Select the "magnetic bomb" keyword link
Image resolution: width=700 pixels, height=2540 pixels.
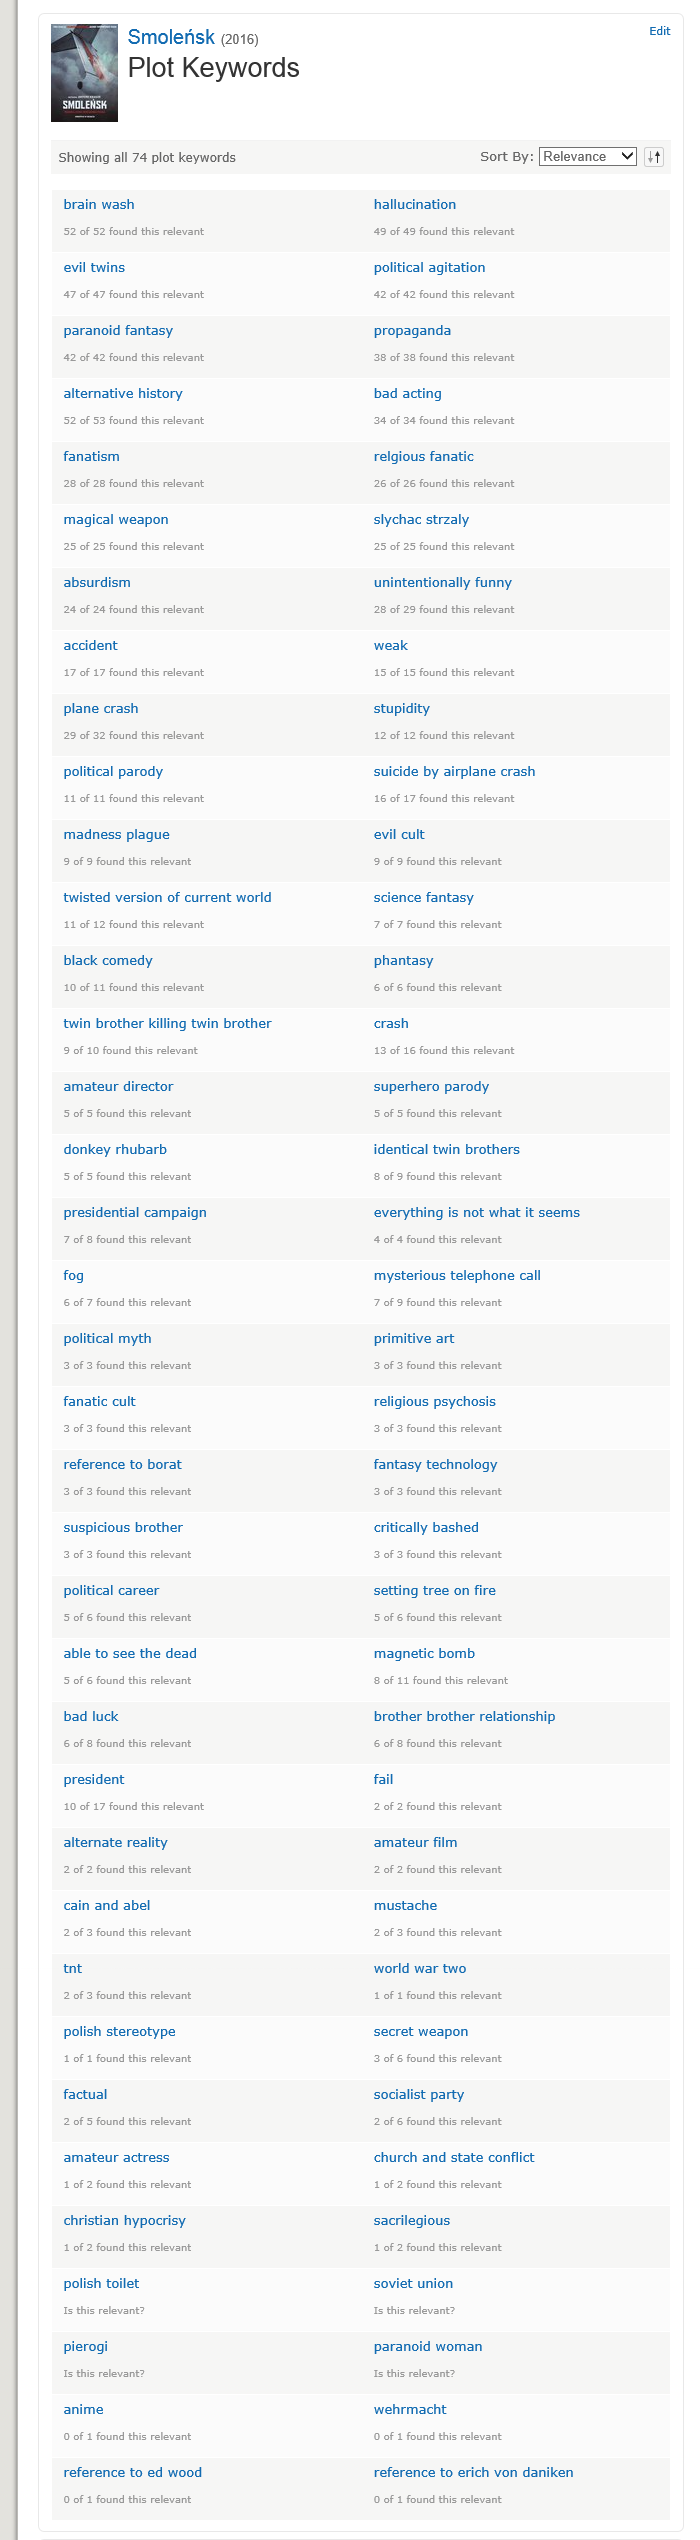click(x=424, y=1654)
